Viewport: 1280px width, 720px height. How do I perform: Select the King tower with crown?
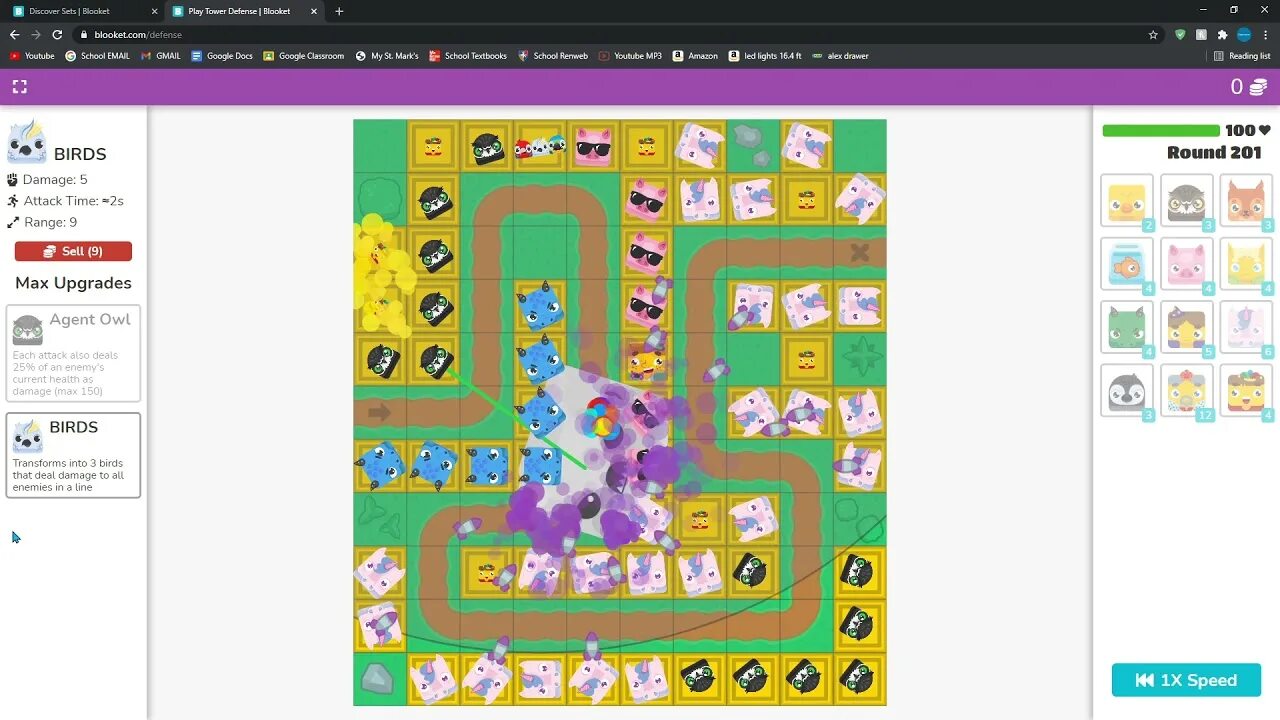pyautogui.click(x=1246, y=391)
